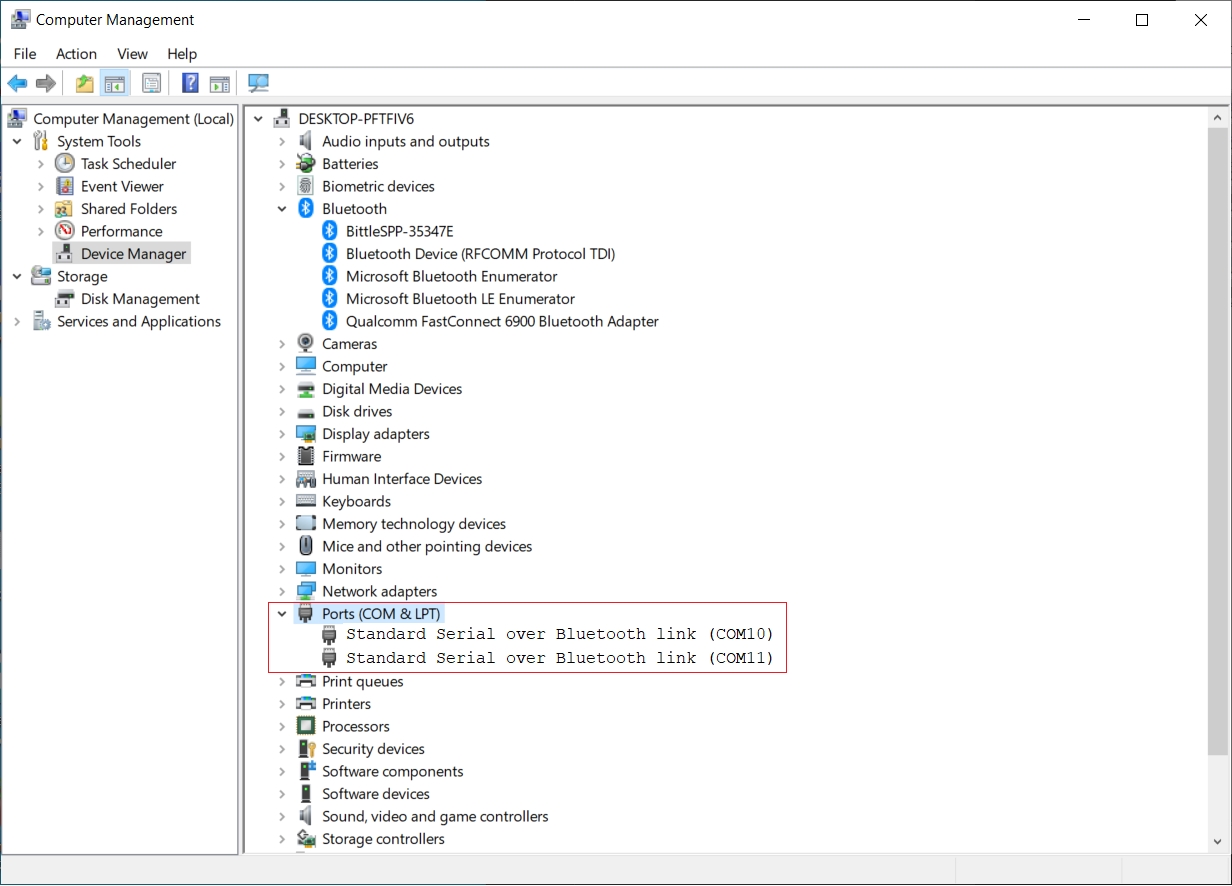This screenshot has height=886, width=1232.
Task: Click the blue Help question mark icon
Action: (x=190, y=83)
